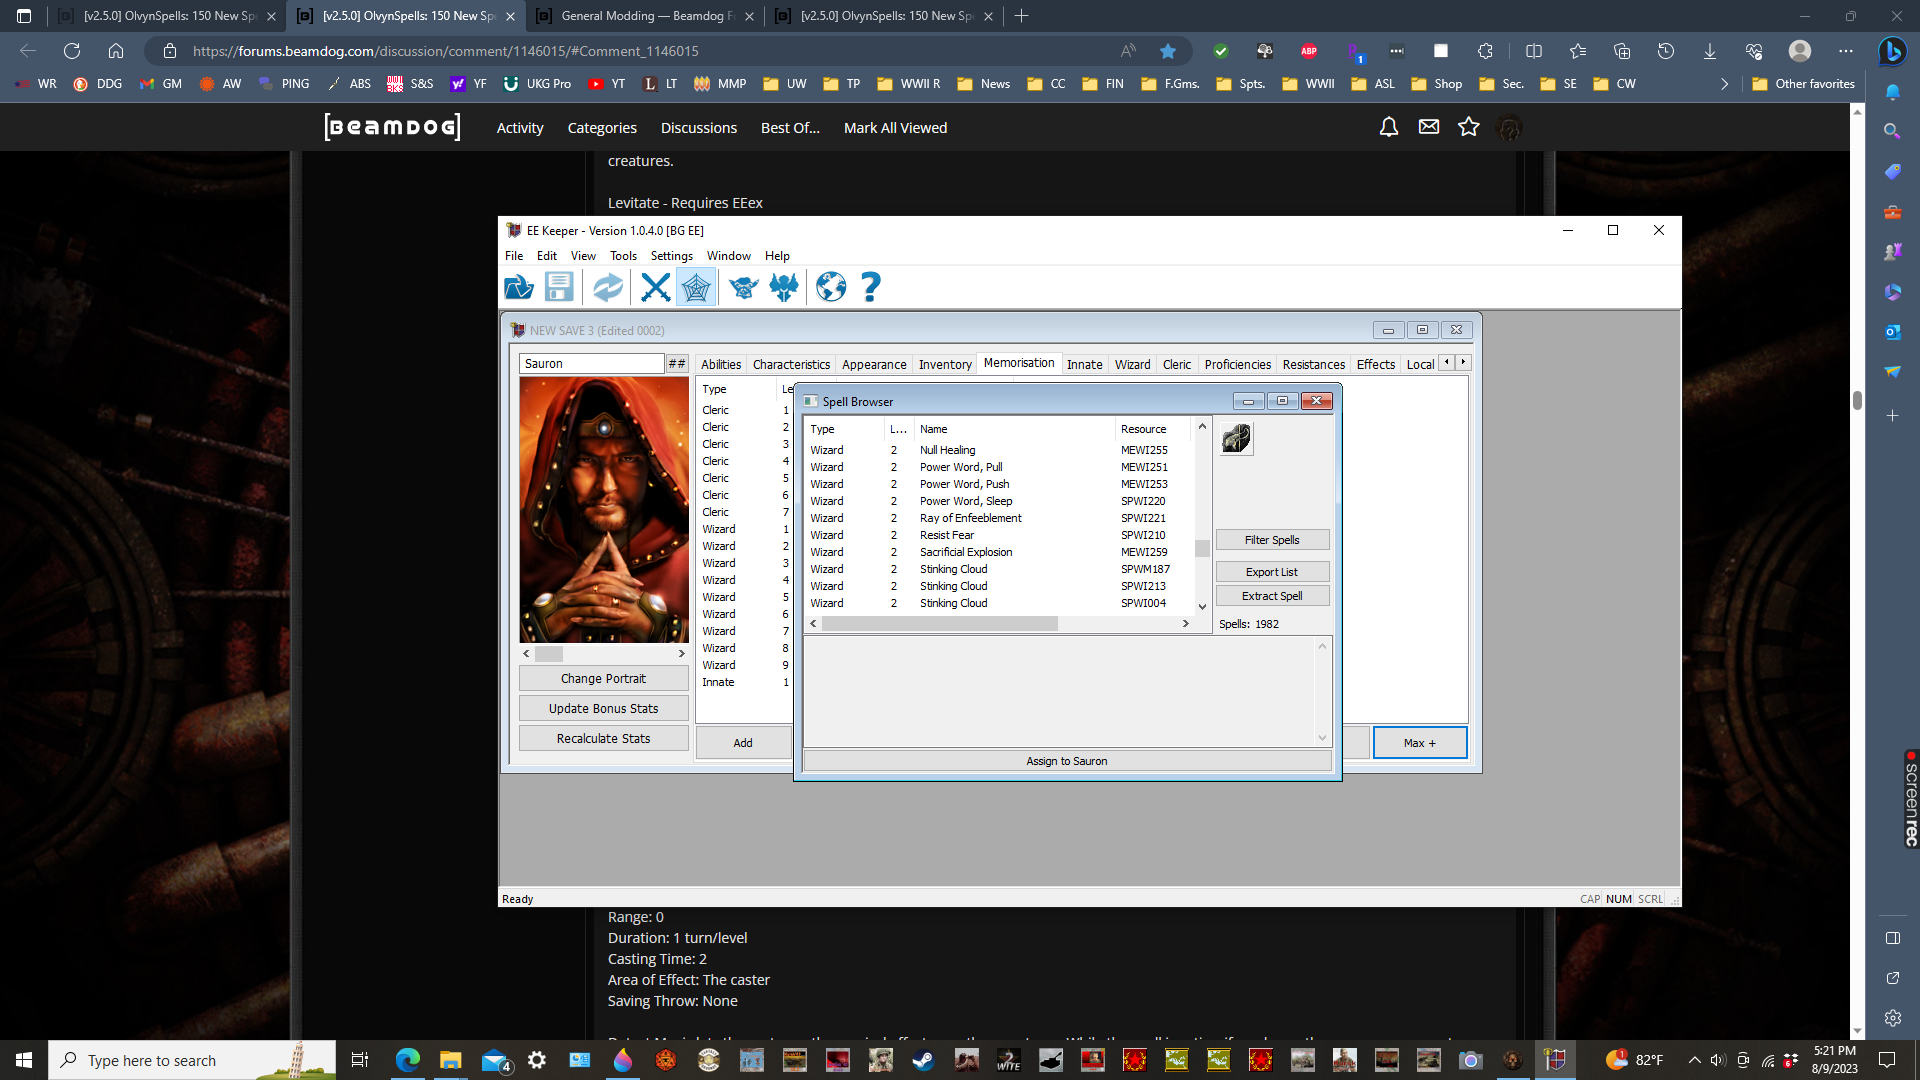Image resolution: width=1920 pixels, height=1080 pixels.
Task: Click the Max + button
Action: (x=1419, y=743)
